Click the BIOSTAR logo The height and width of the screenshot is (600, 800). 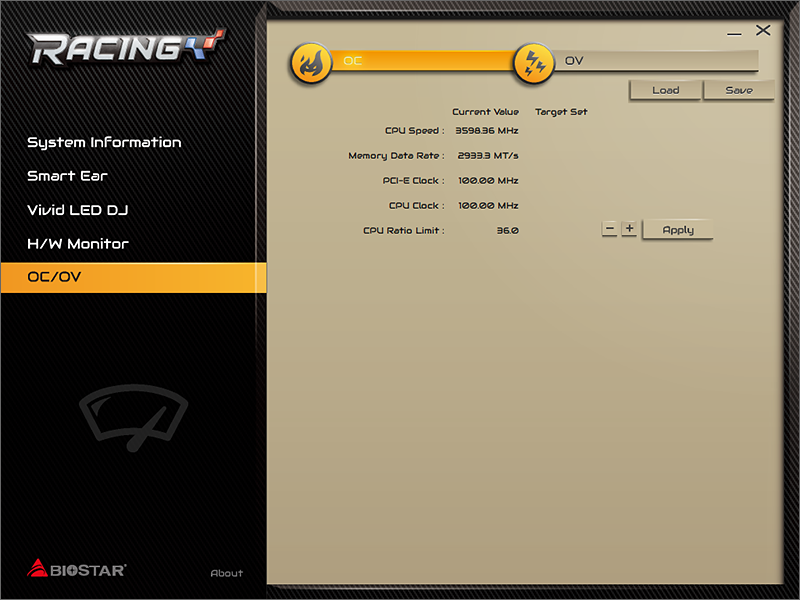[x=76, y=569]
